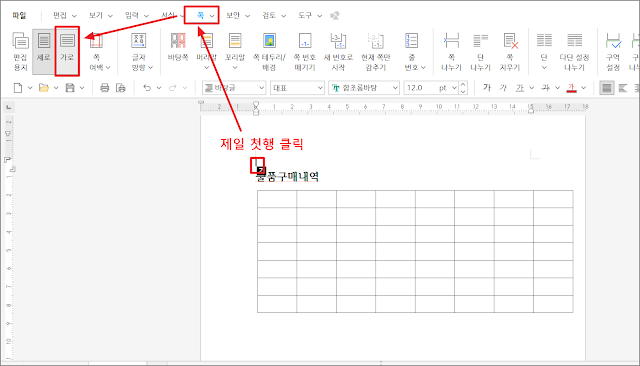Open the 도구 menu
640x366 pixels.
coord(309,16)
